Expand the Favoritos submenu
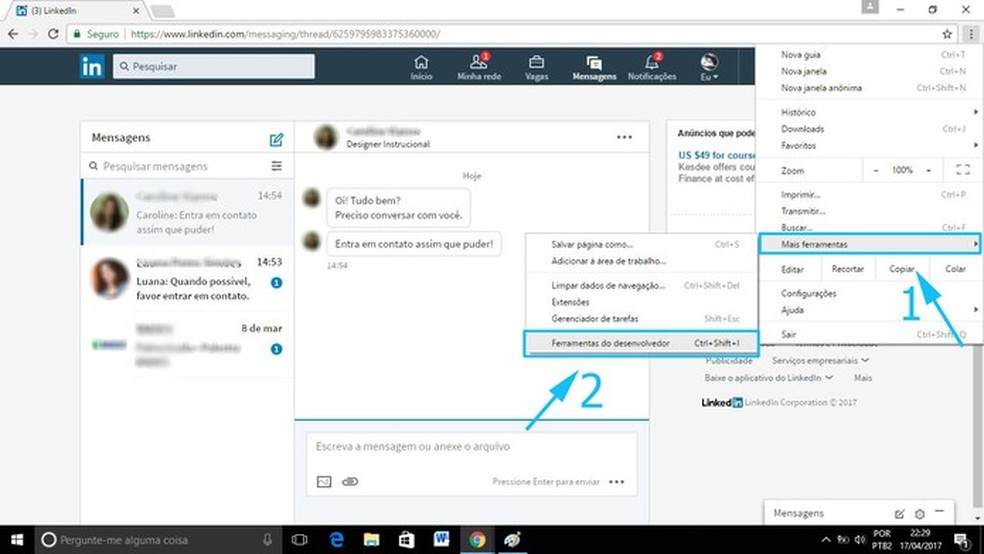 pyautogui.click(x=869, y=146)
